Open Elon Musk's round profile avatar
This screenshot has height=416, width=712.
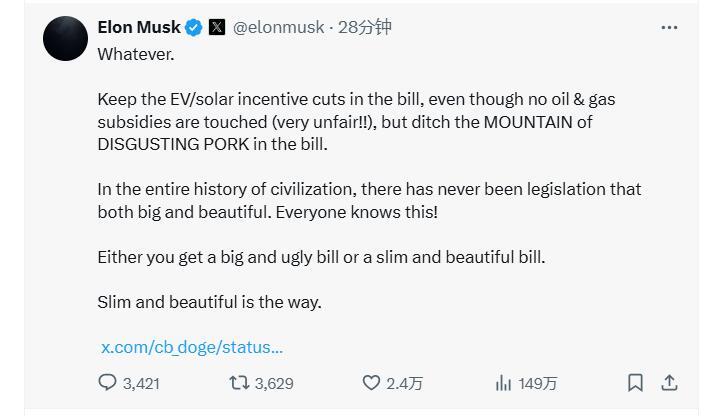coord(65,39)
